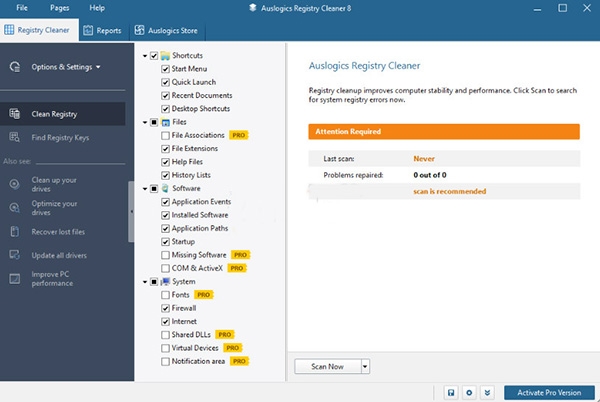Click the System computer icon
600x402 pixels.
click(x=165, y=282)
